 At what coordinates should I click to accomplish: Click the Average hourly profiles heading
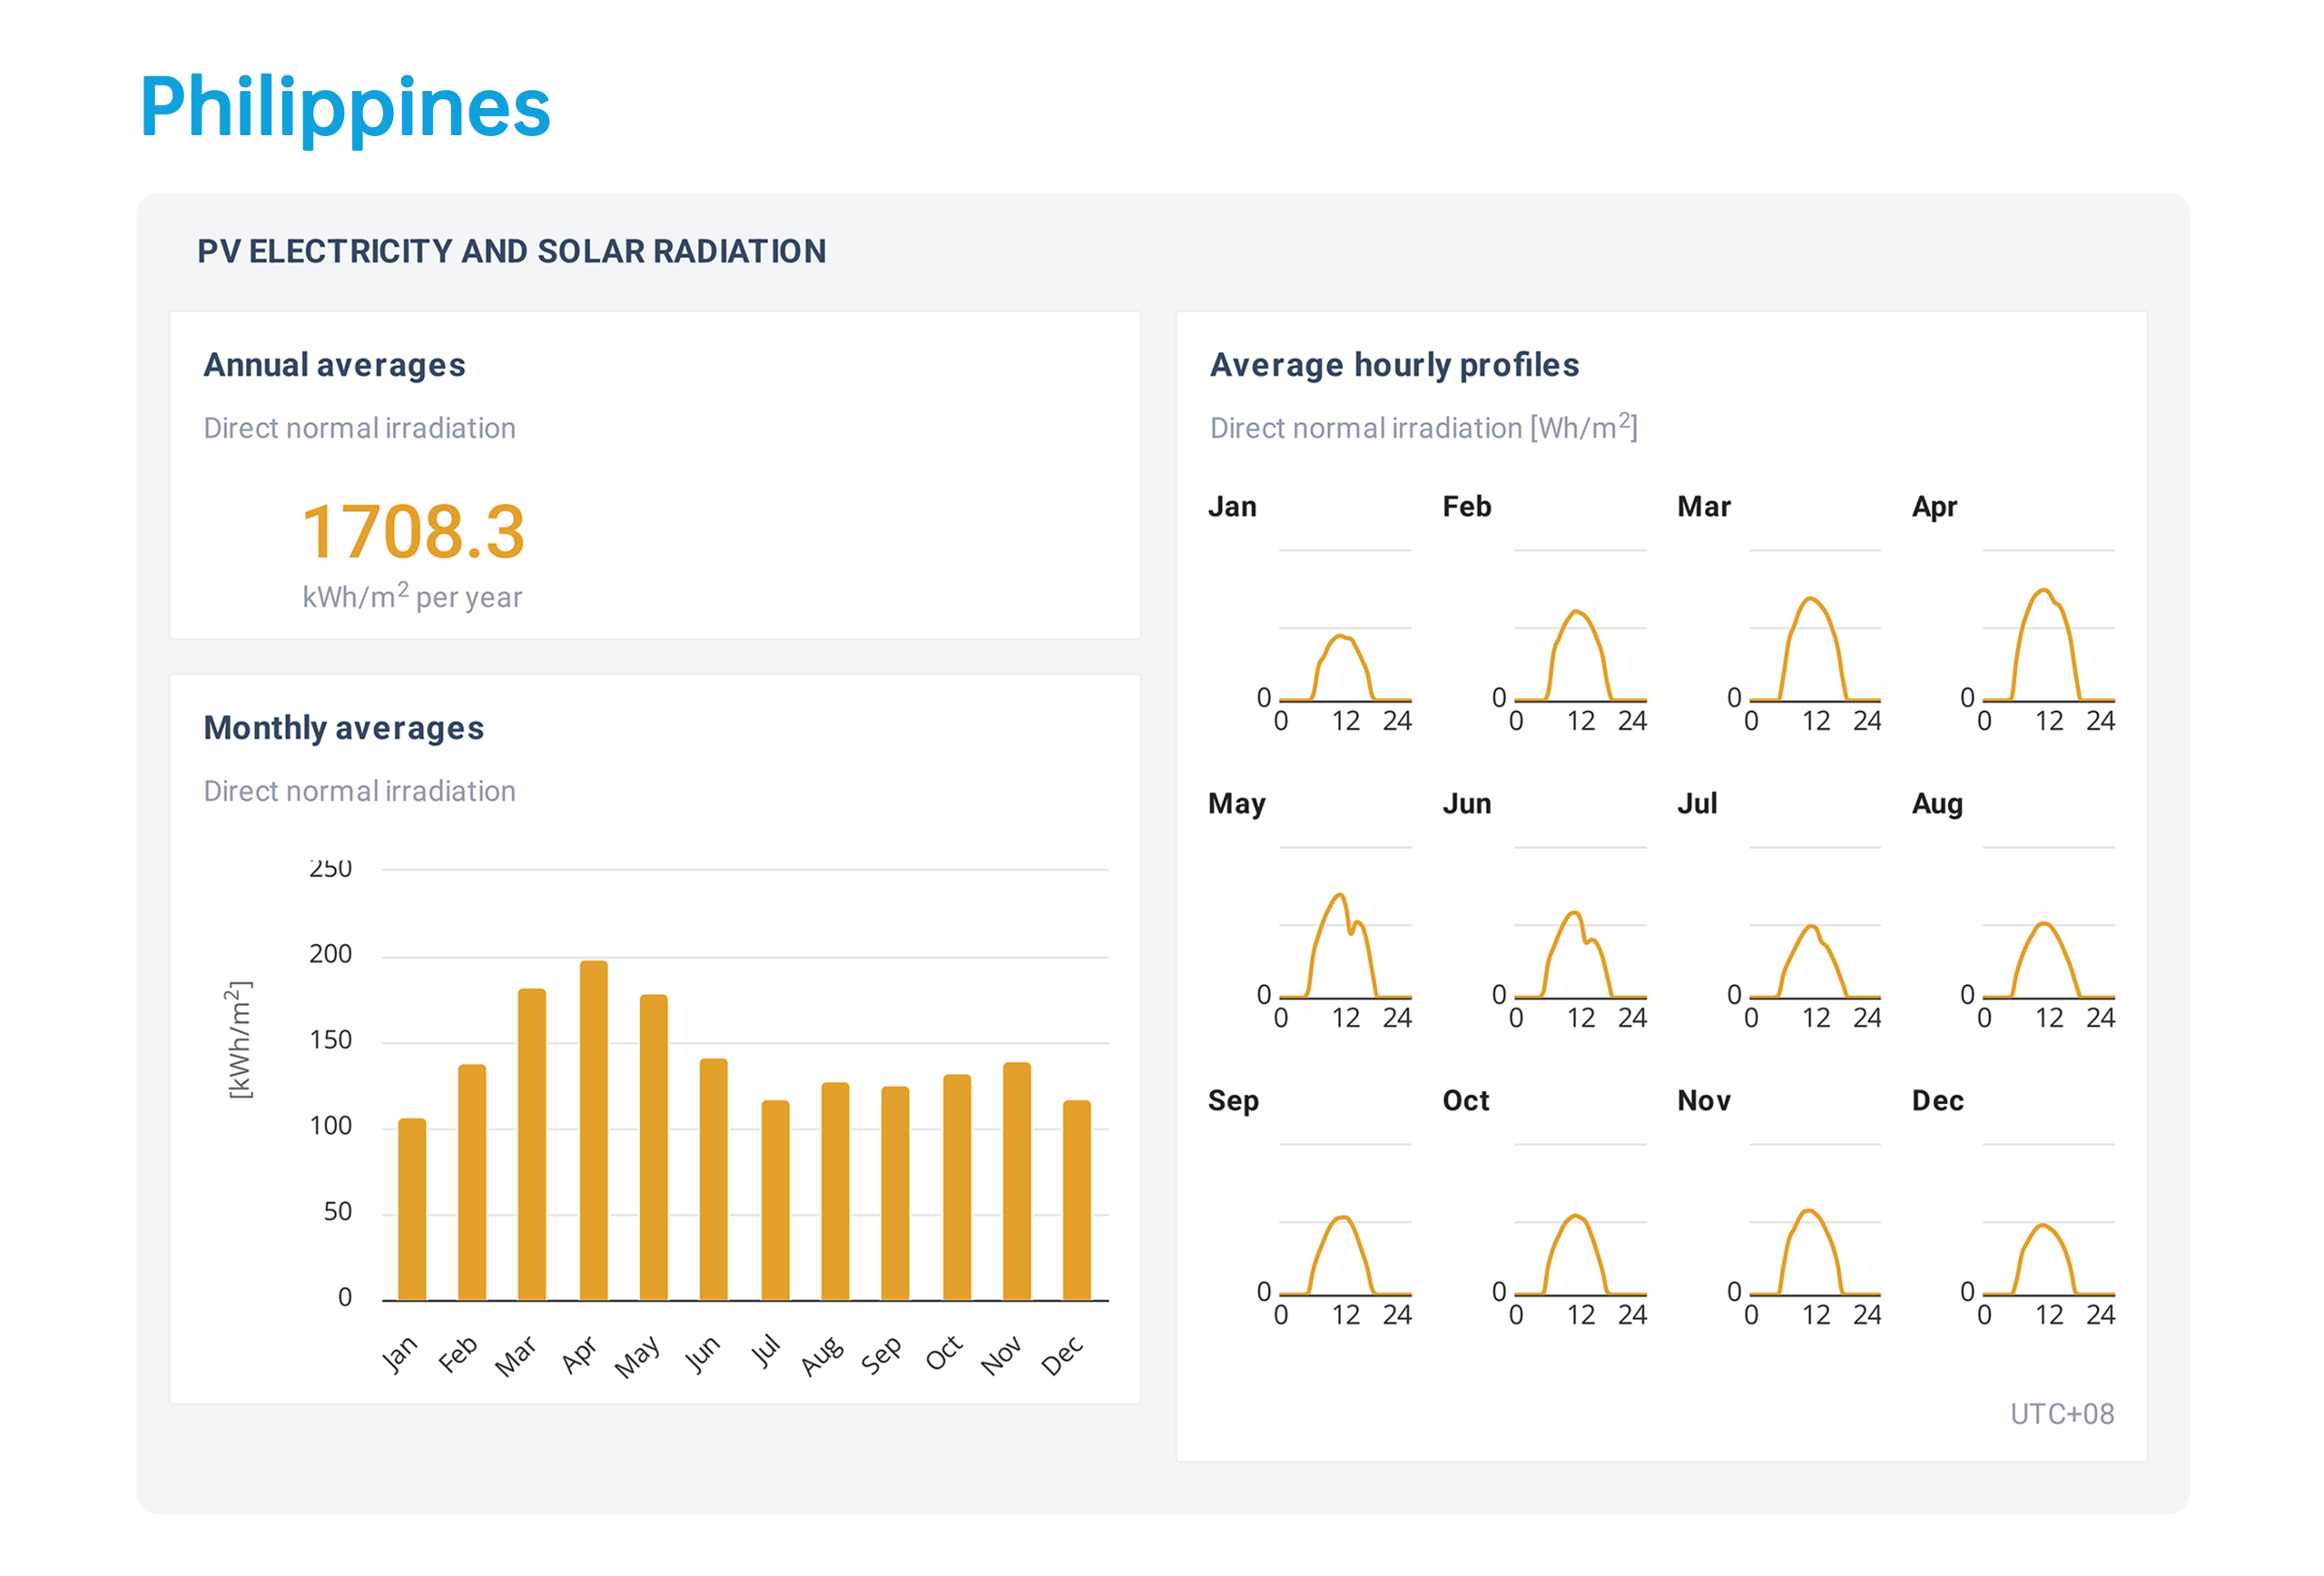tap(1394, 365)
